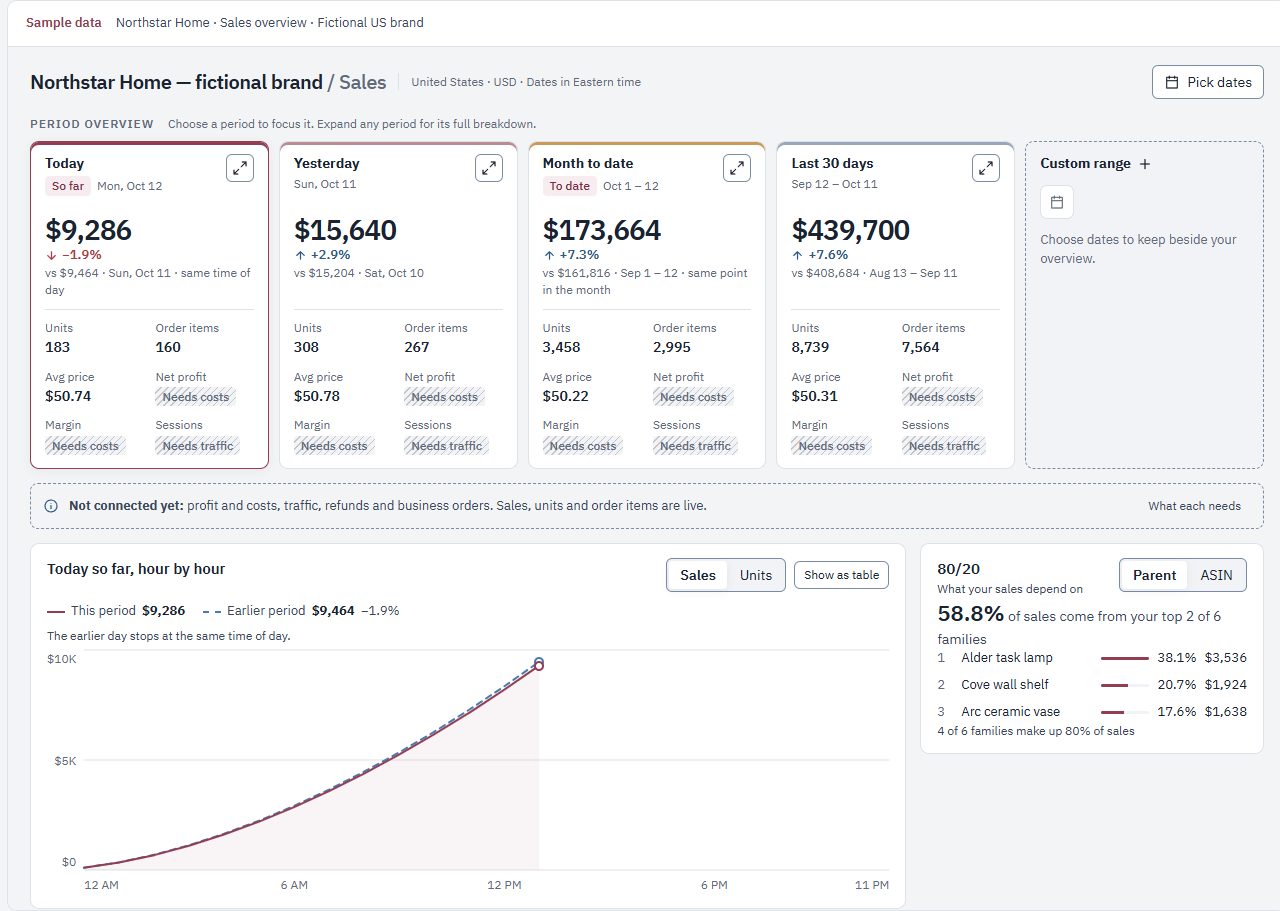The height and width of the screenshot is (911, 1280).
Task: Click the This period legend entry
Action: [116, 610]
